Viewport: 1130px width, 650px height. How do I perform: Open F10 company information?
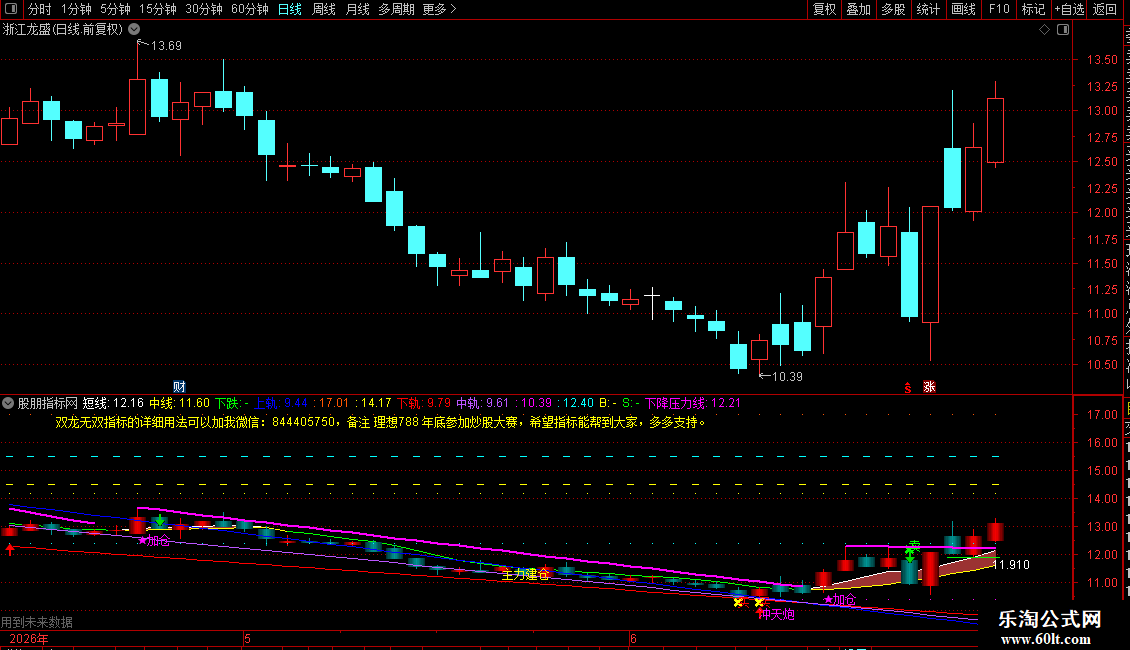(999, 9)
